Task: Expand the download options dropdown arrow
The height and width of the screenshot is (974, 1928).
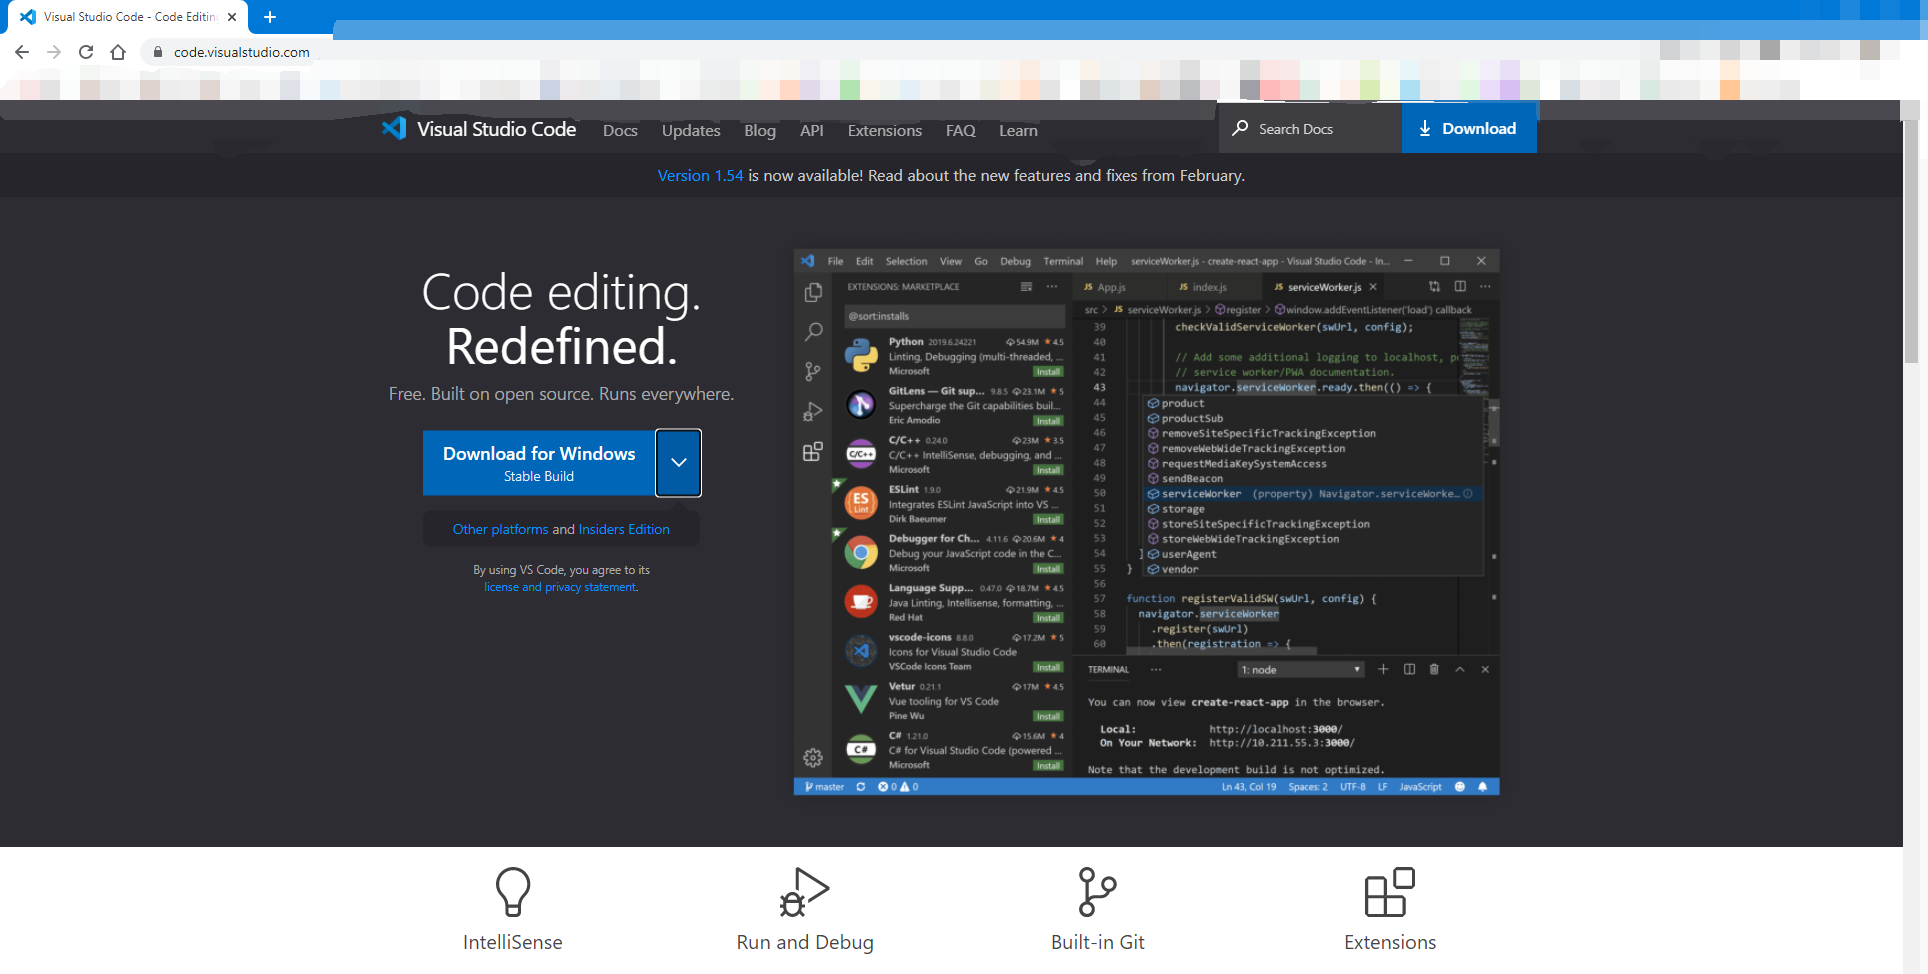Action: click(678, 463)
